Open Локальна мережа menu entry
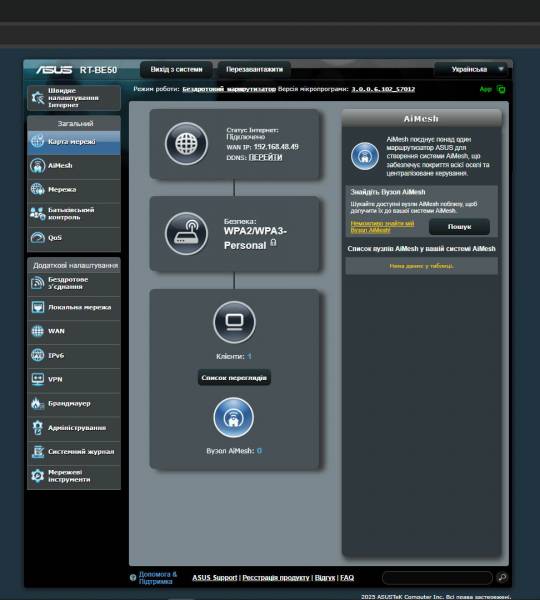The height and width of the screenshot is (600, 540). pyautogui.click(x=74, y=307)
